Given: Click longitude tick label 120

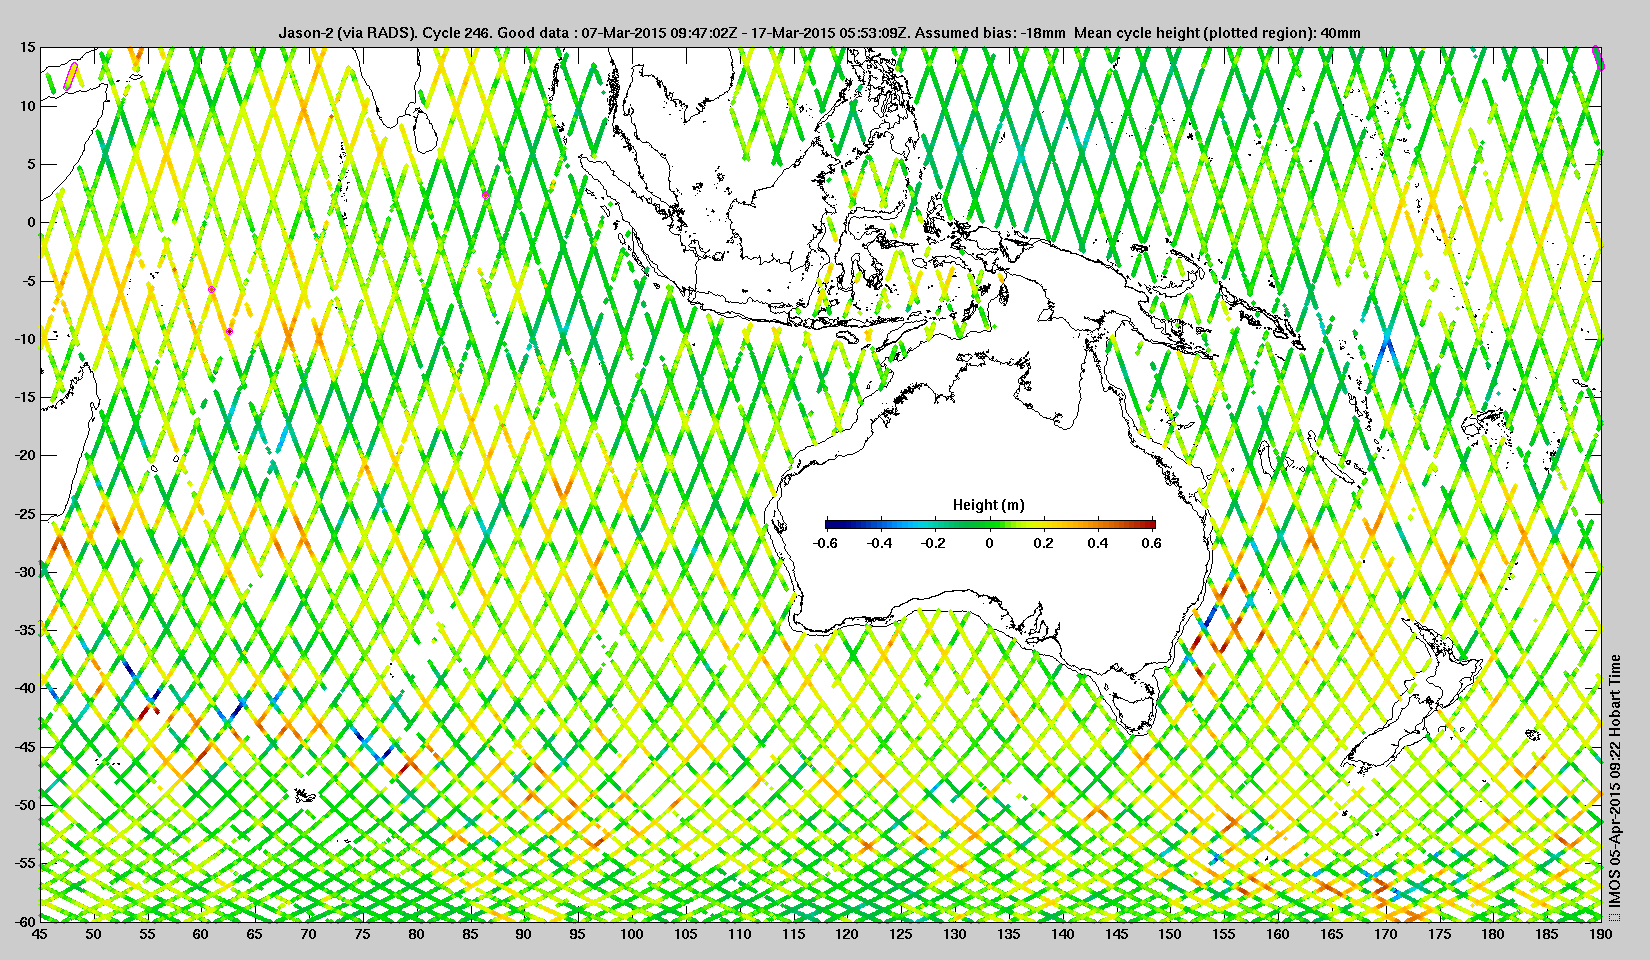Looking at the screenshot, I should [x=847, y=934].
